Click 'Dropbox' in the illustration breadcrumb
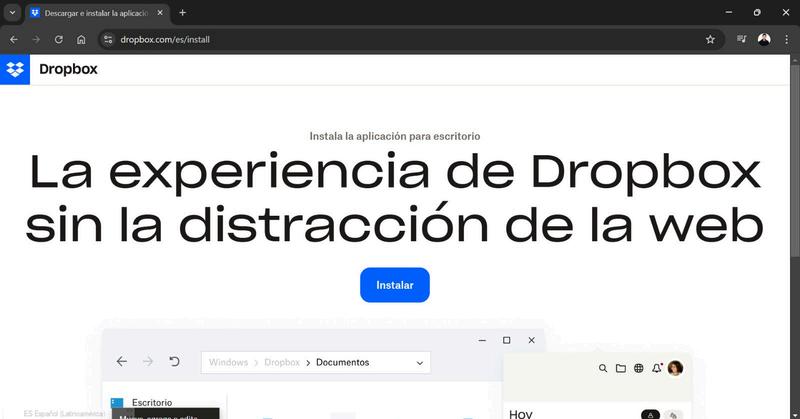The image size is (800, 419). coord(282,362)
